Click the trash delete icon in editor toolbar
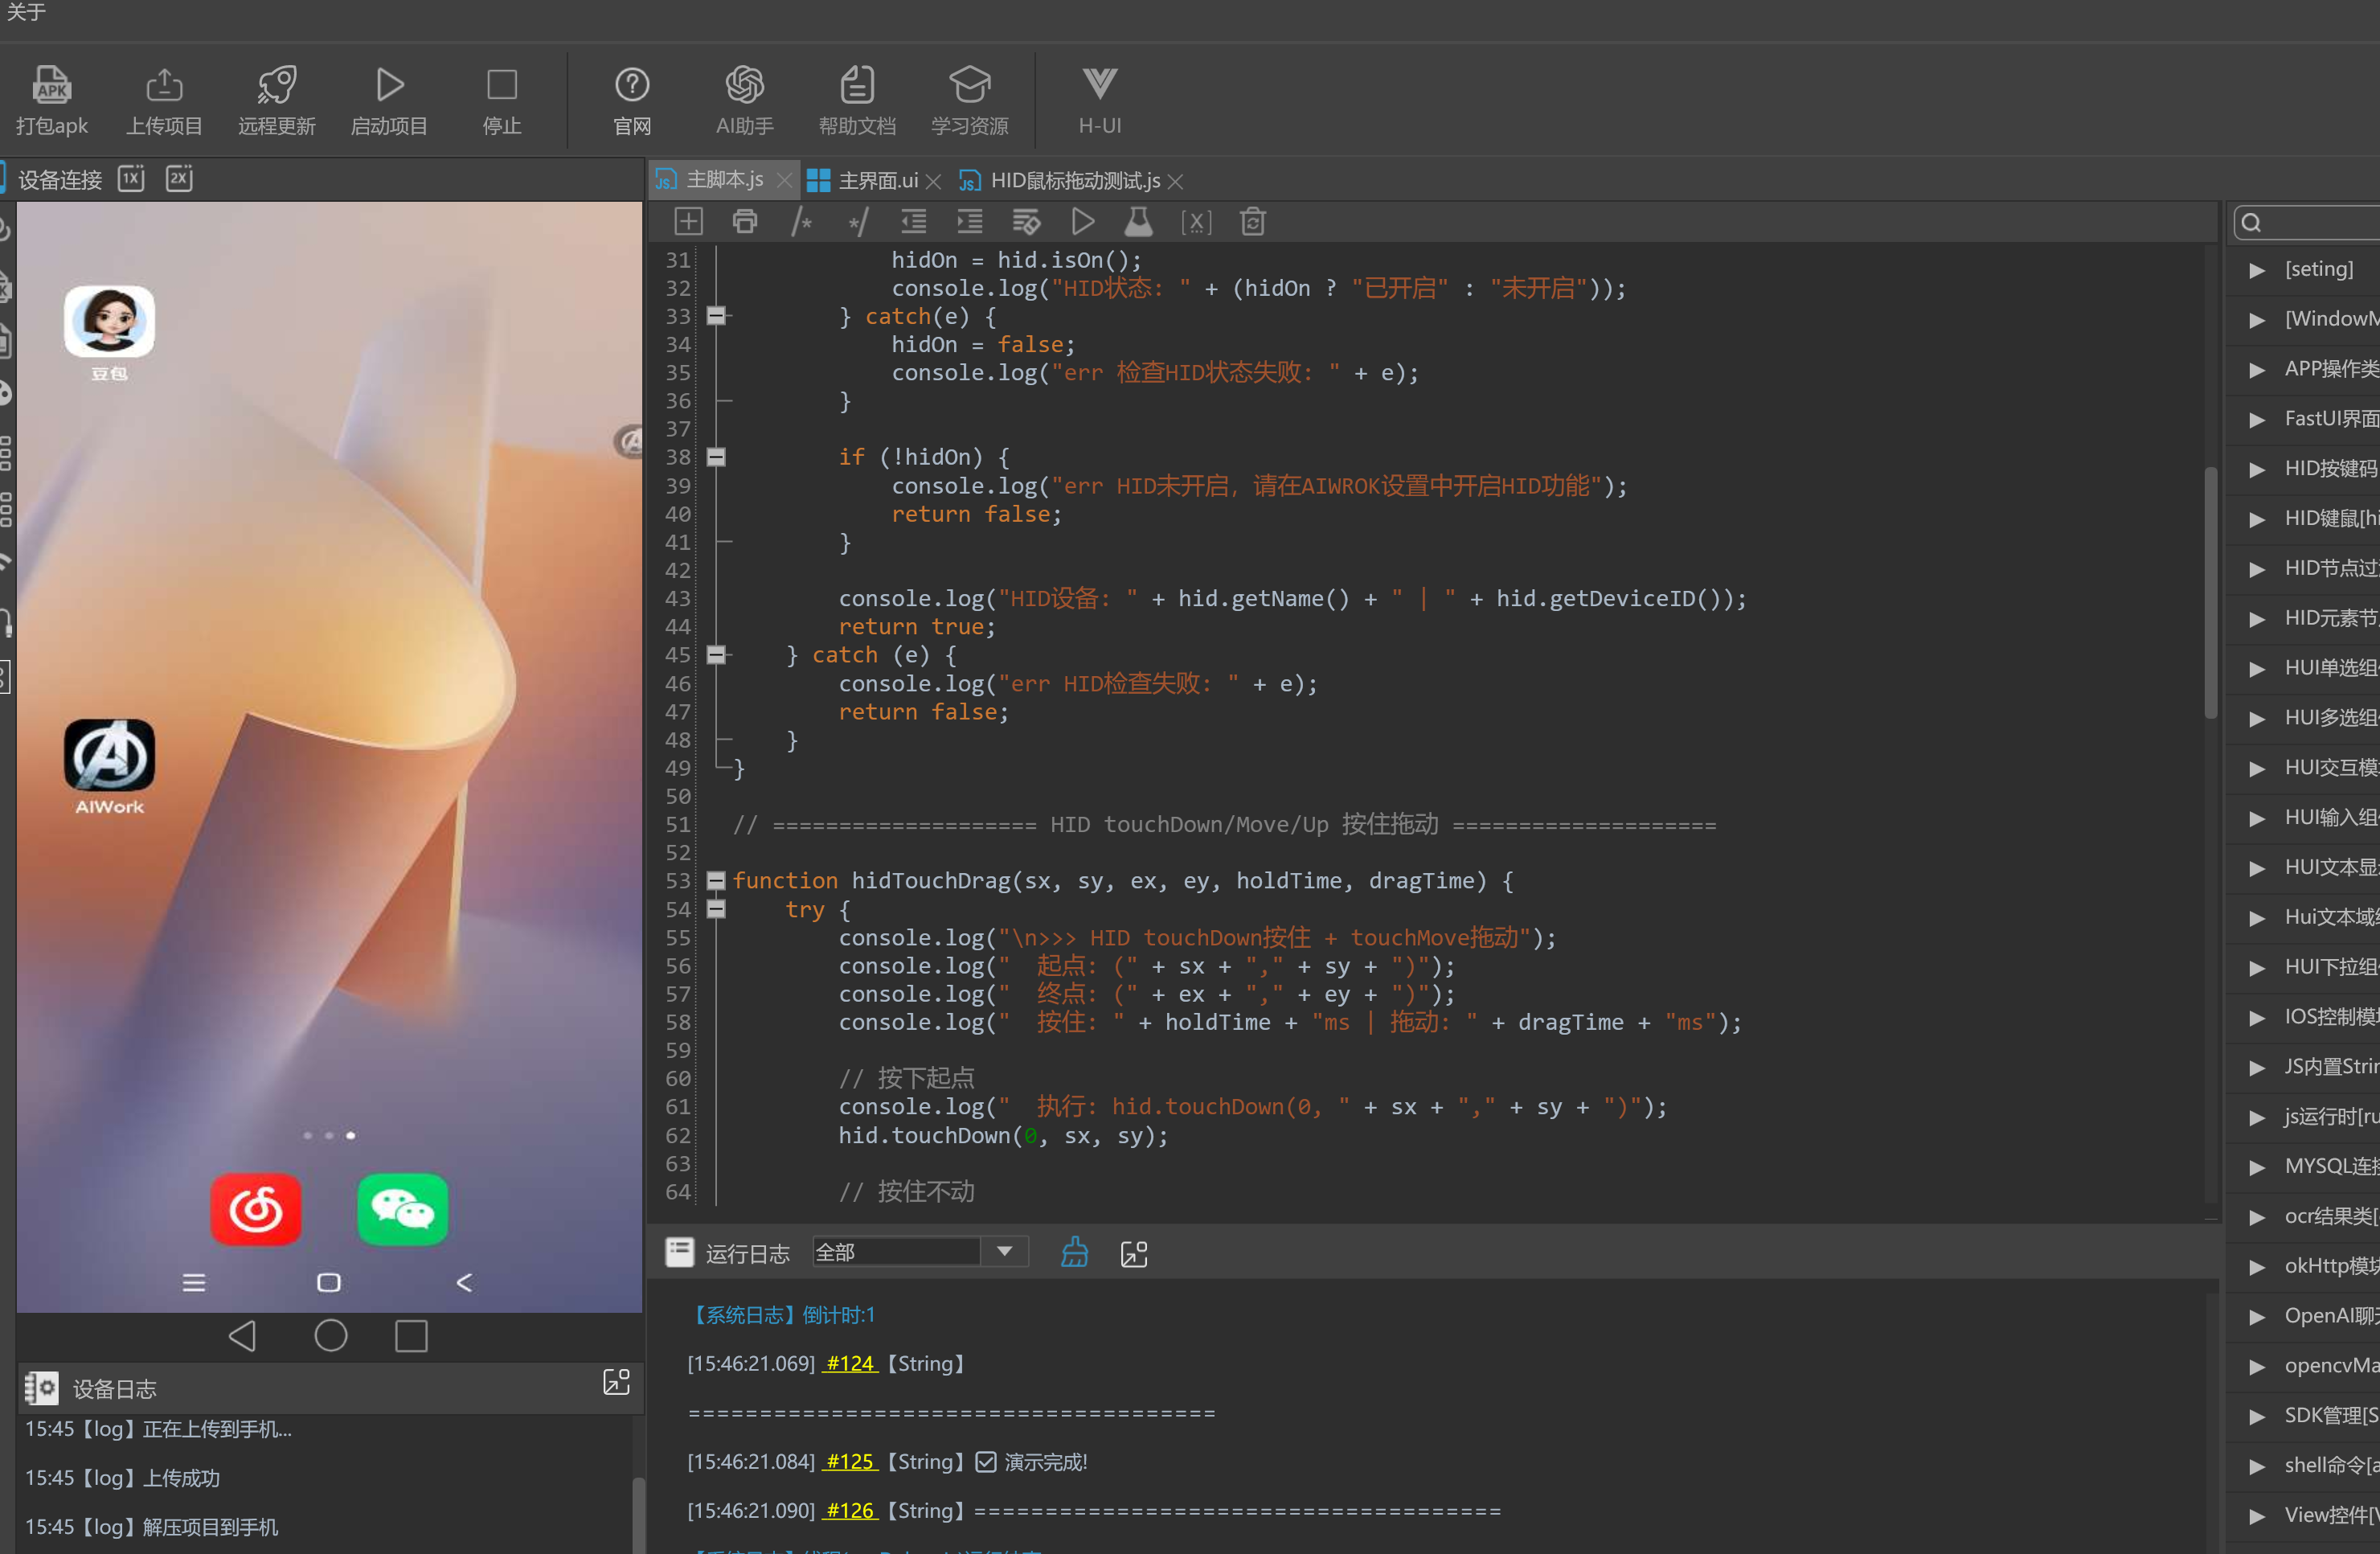The height and width of the screenshot is (1554, 2380). [x=1253, y=221]
